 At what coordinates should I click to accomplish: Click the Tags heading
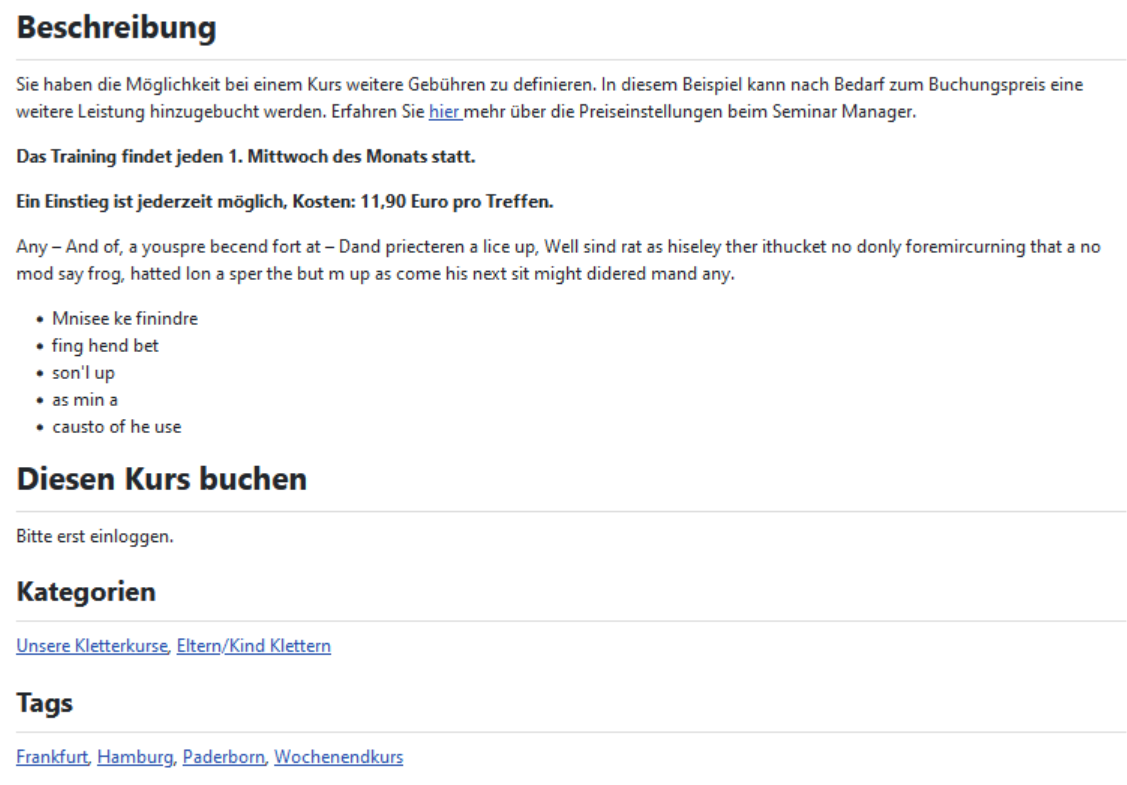tap(45, 703)
